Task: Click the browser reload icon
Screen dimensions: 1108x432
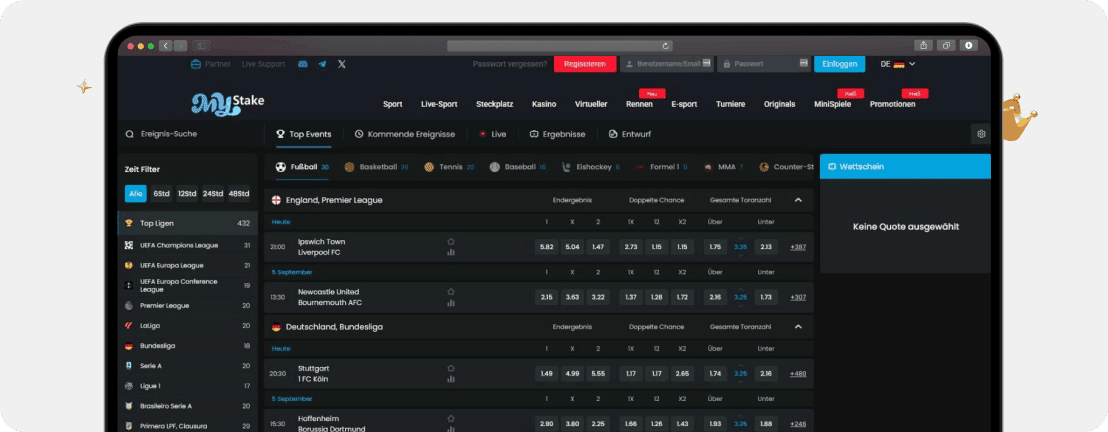Action: point(666,46)
